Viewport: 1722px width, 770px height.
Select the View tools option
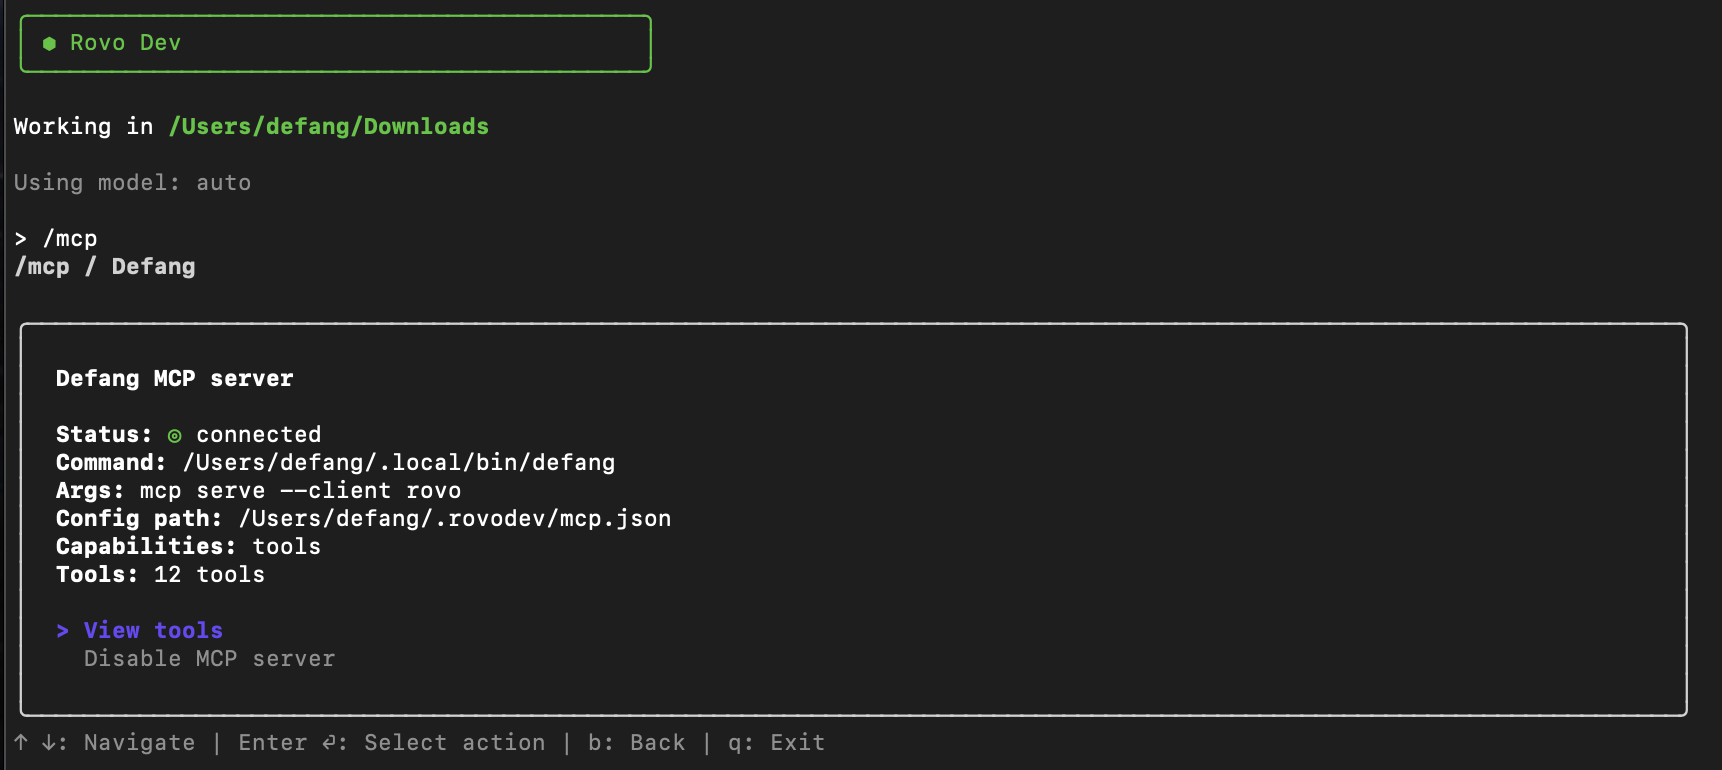coord(153,630)
